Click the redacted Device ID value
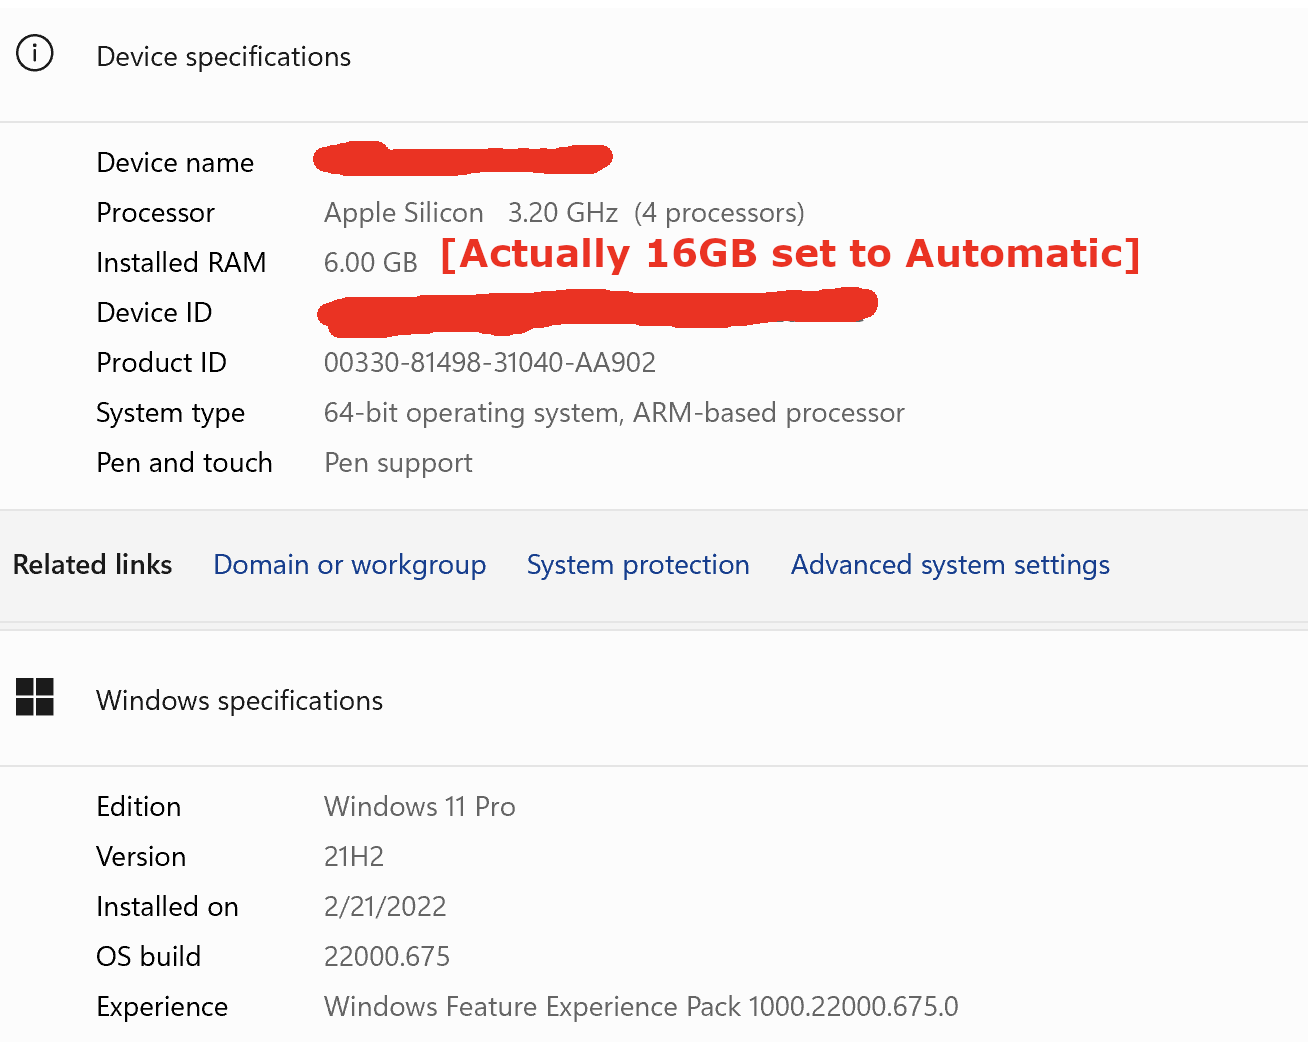The height and width of the screenshot is (1042, 1308). (597, 308)
